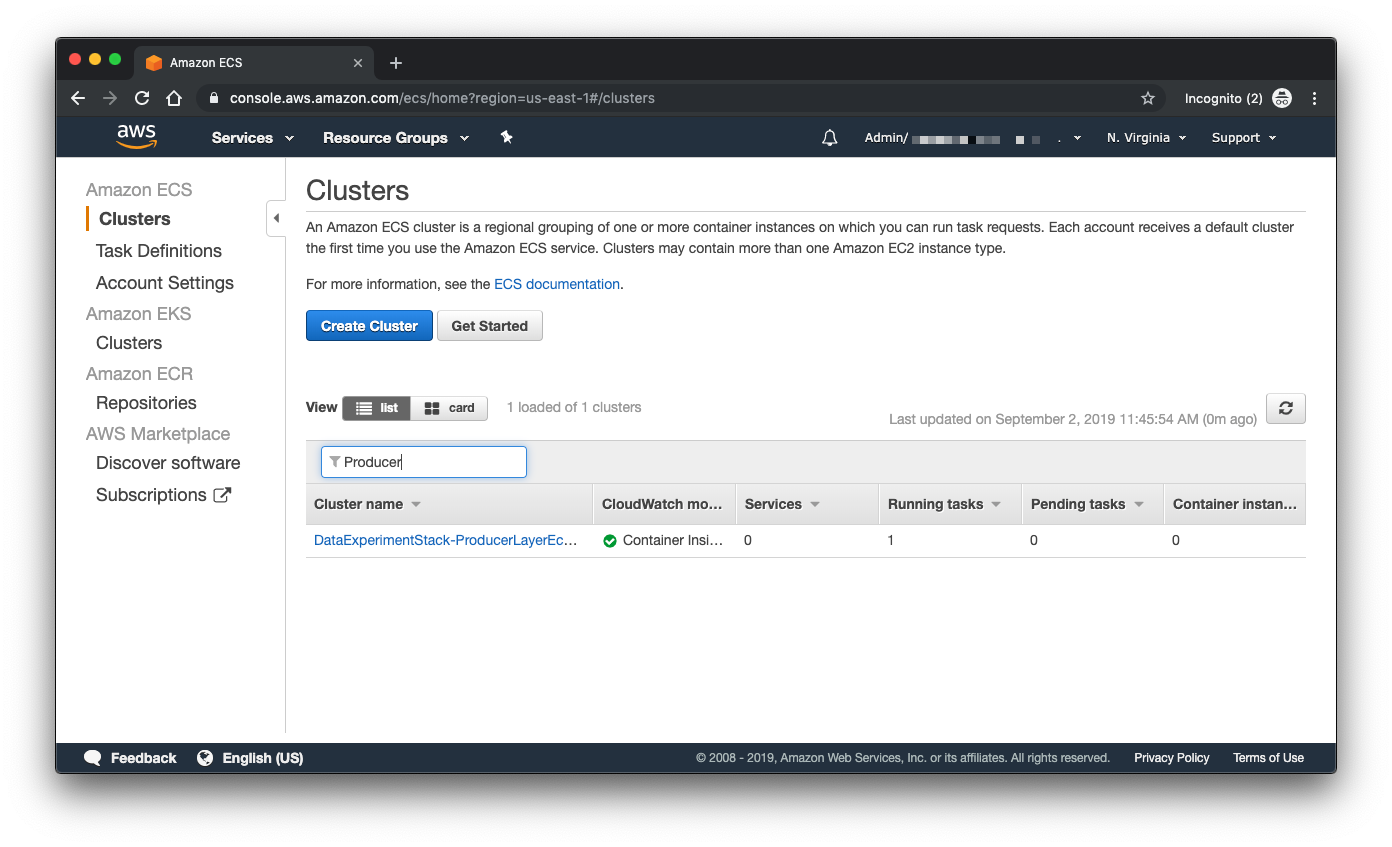Image resolution: width=1392 pixels, height=847 pixels.
Task: Click the Feedback footer button
Action: coord(131,758)
